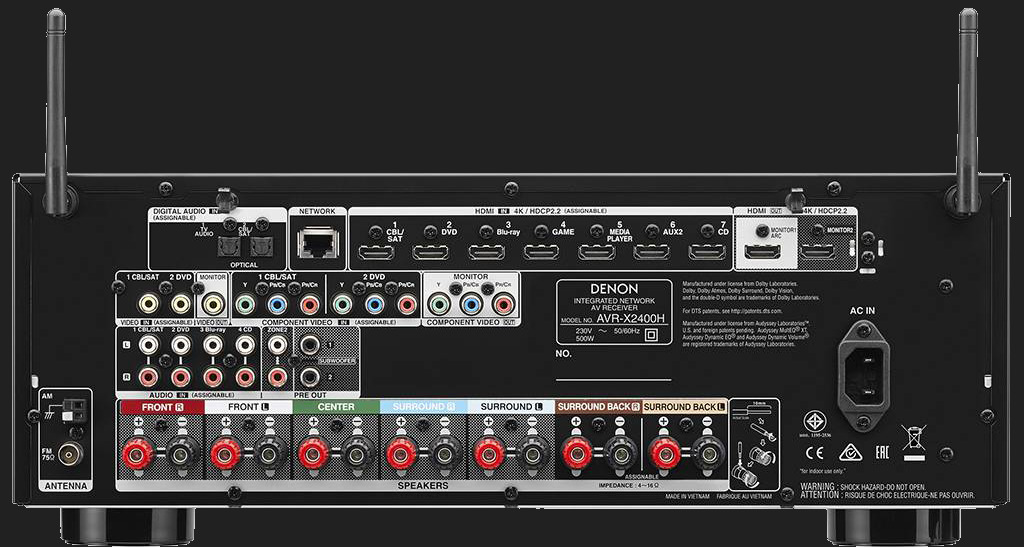Click the crossed-out waste bin symbol
The height and width of the screenshot is (547, 1024).
912,436
